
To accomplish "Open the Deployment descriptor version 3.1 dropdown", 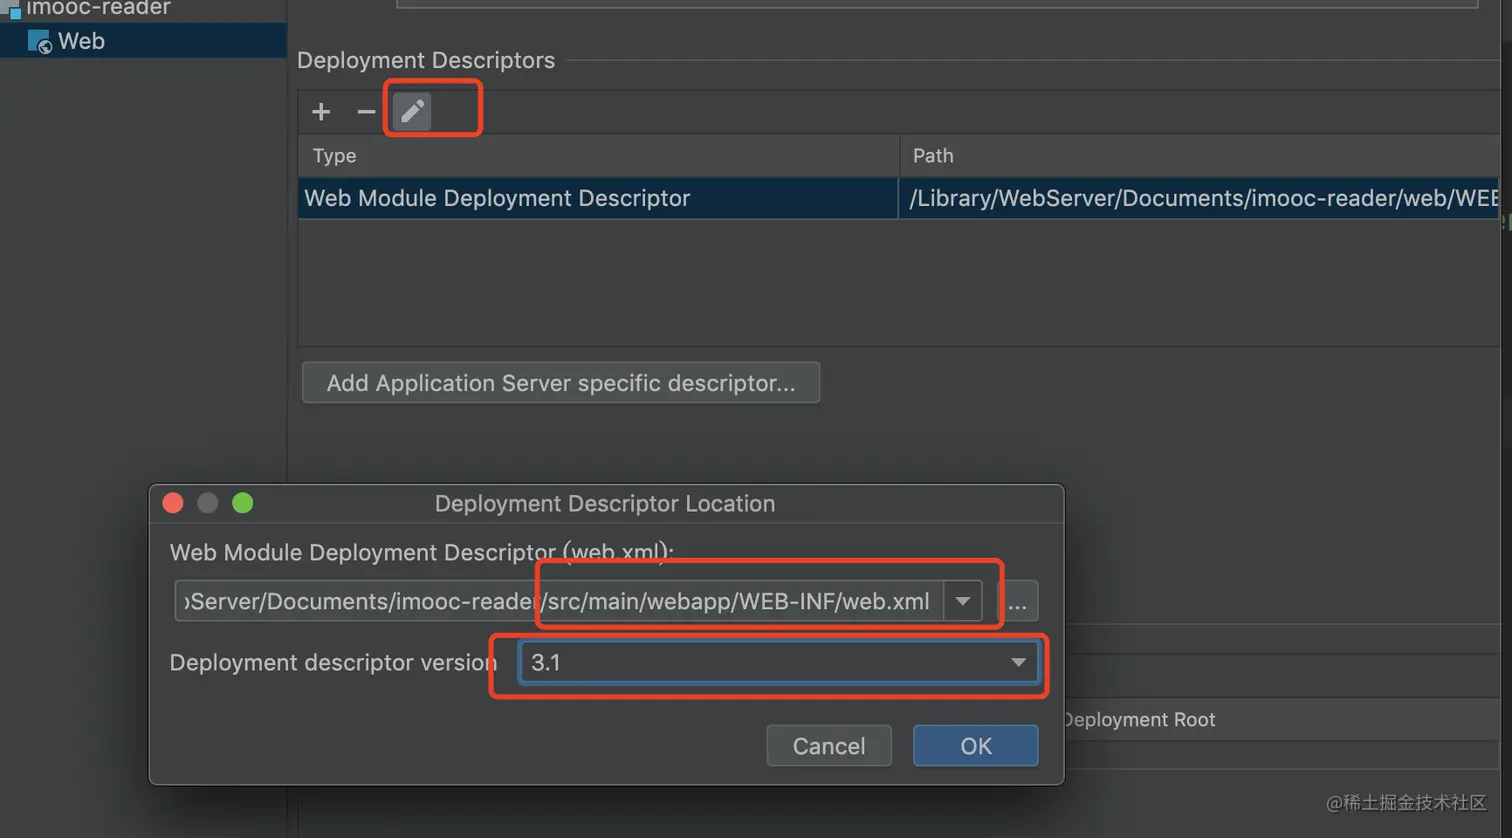I will (779, 662).
